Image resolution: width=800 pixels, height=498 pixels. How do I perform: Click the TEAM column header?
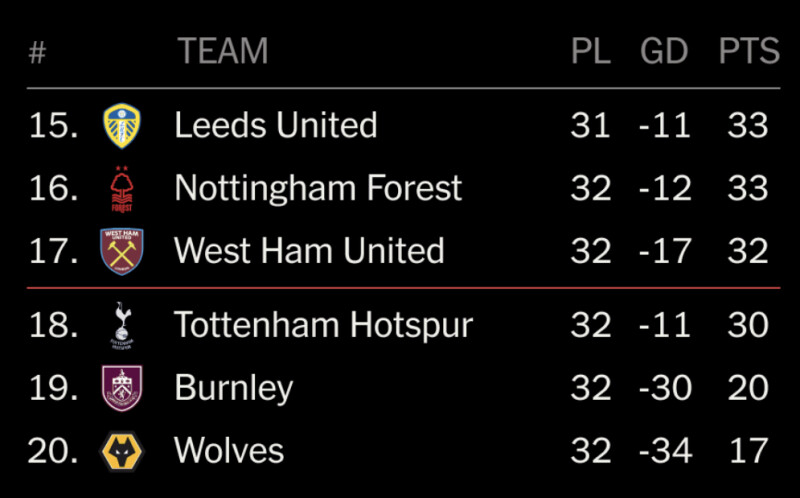click(223, 51)
